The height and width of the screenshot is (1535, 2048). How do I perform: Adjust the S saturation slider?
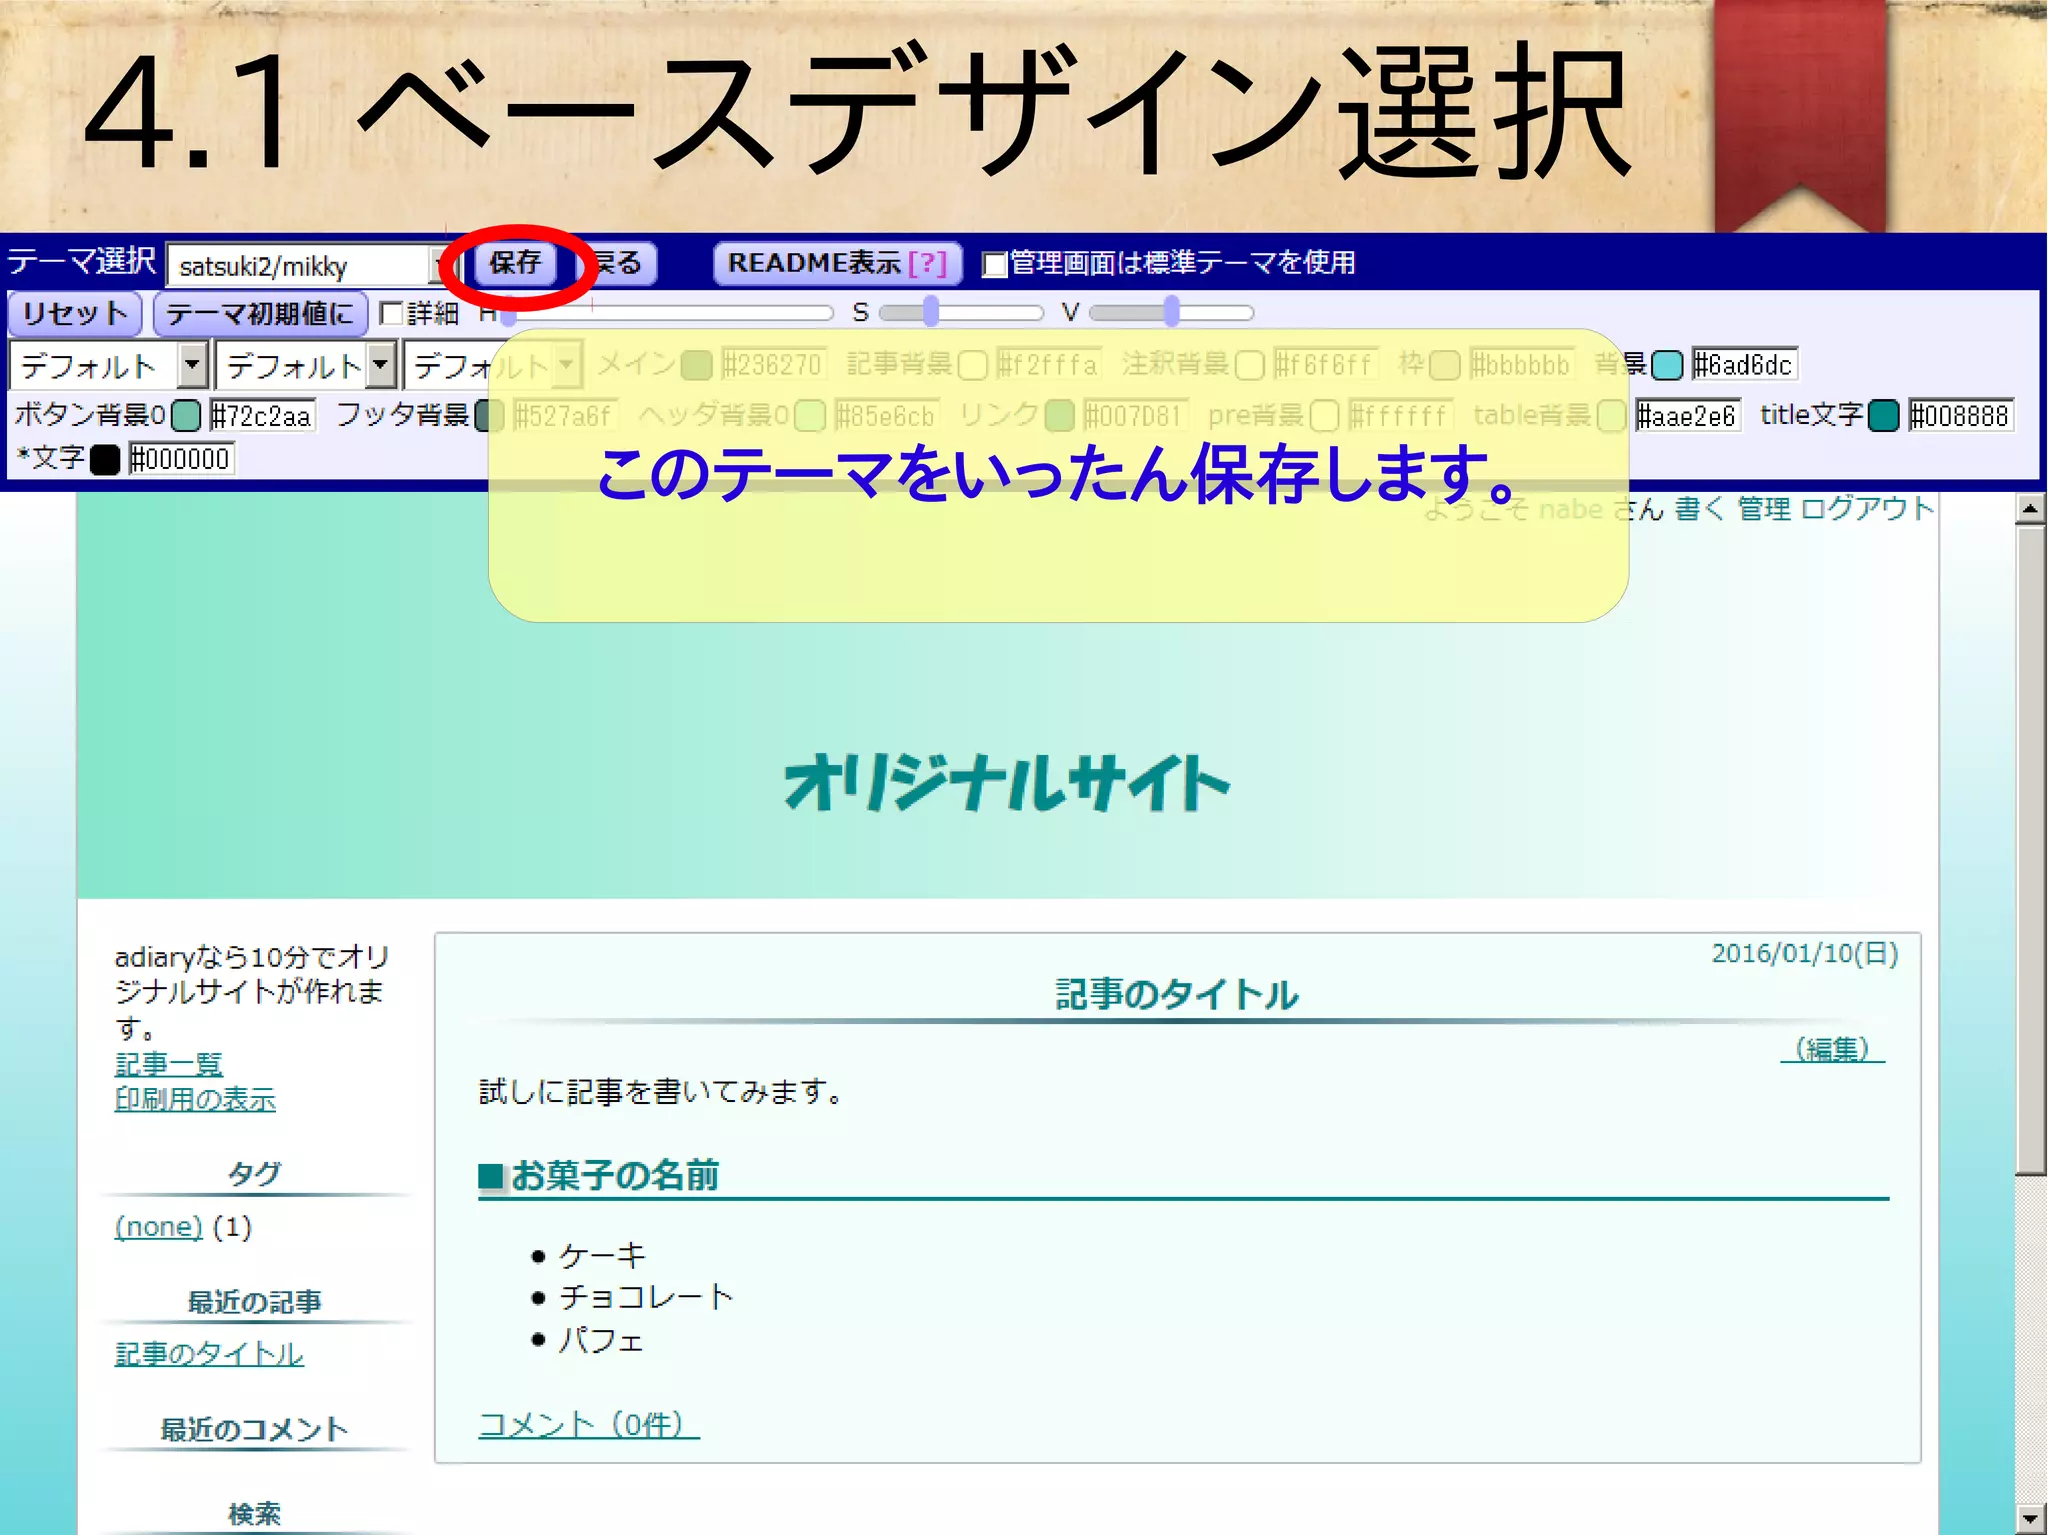(x=931, y=313)
